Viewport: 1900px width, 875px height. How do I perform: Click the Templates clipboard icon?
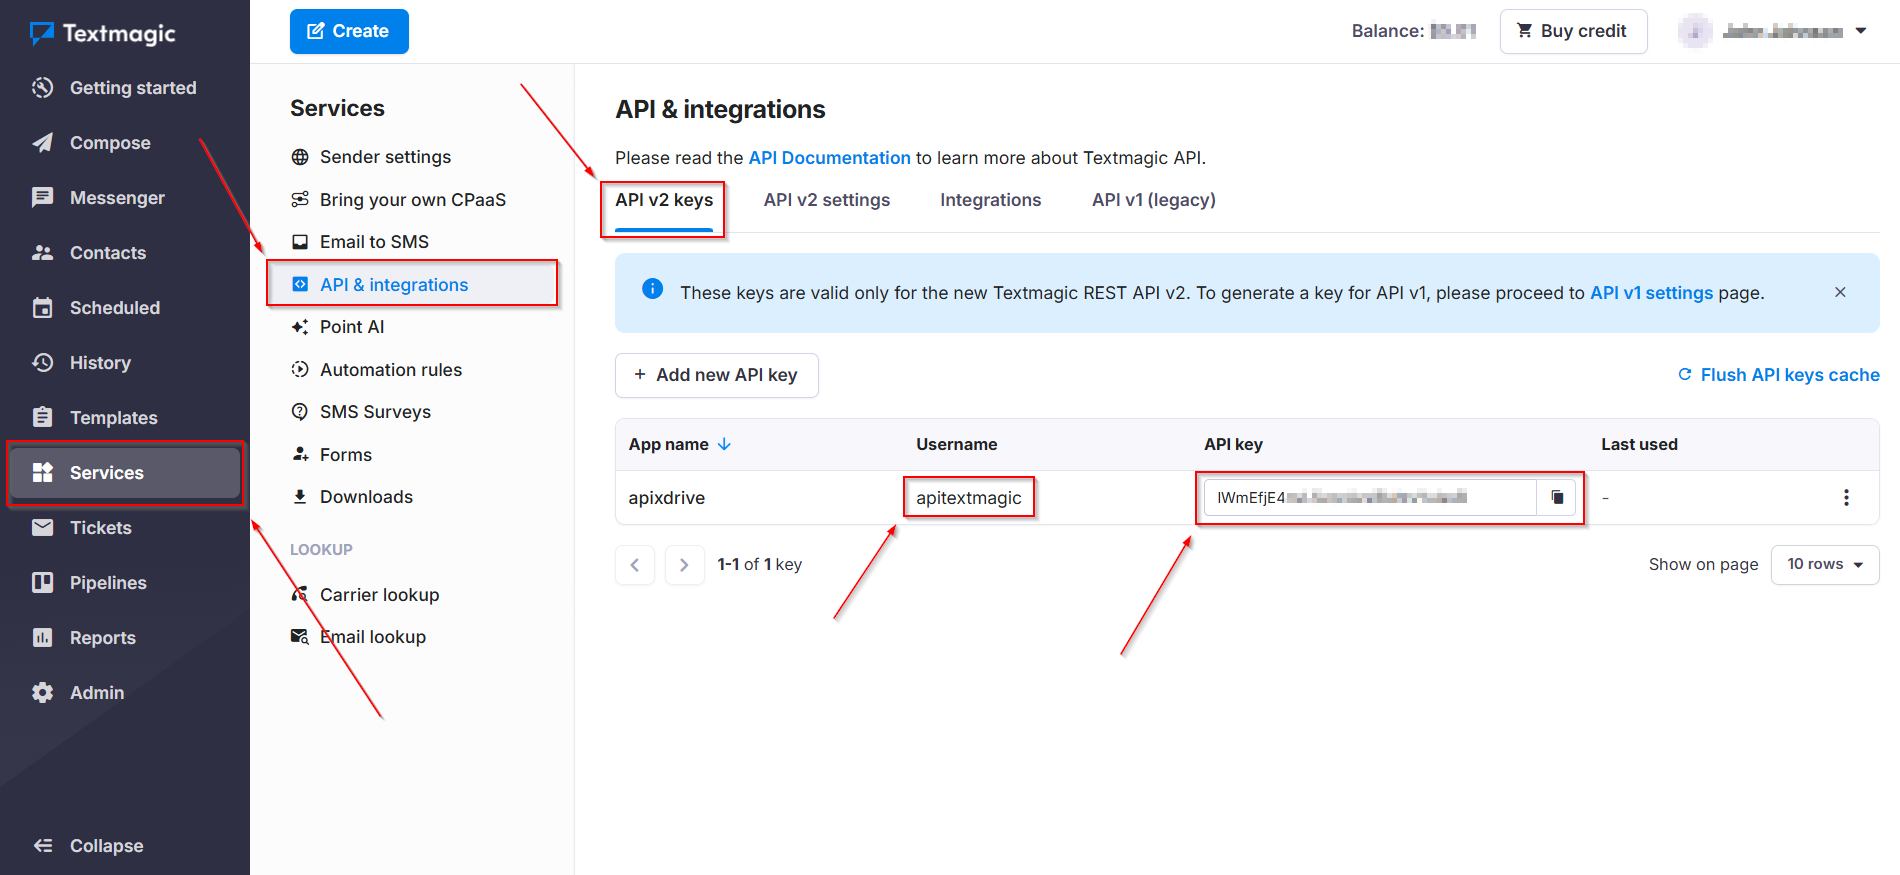click(x=42, y=417)
